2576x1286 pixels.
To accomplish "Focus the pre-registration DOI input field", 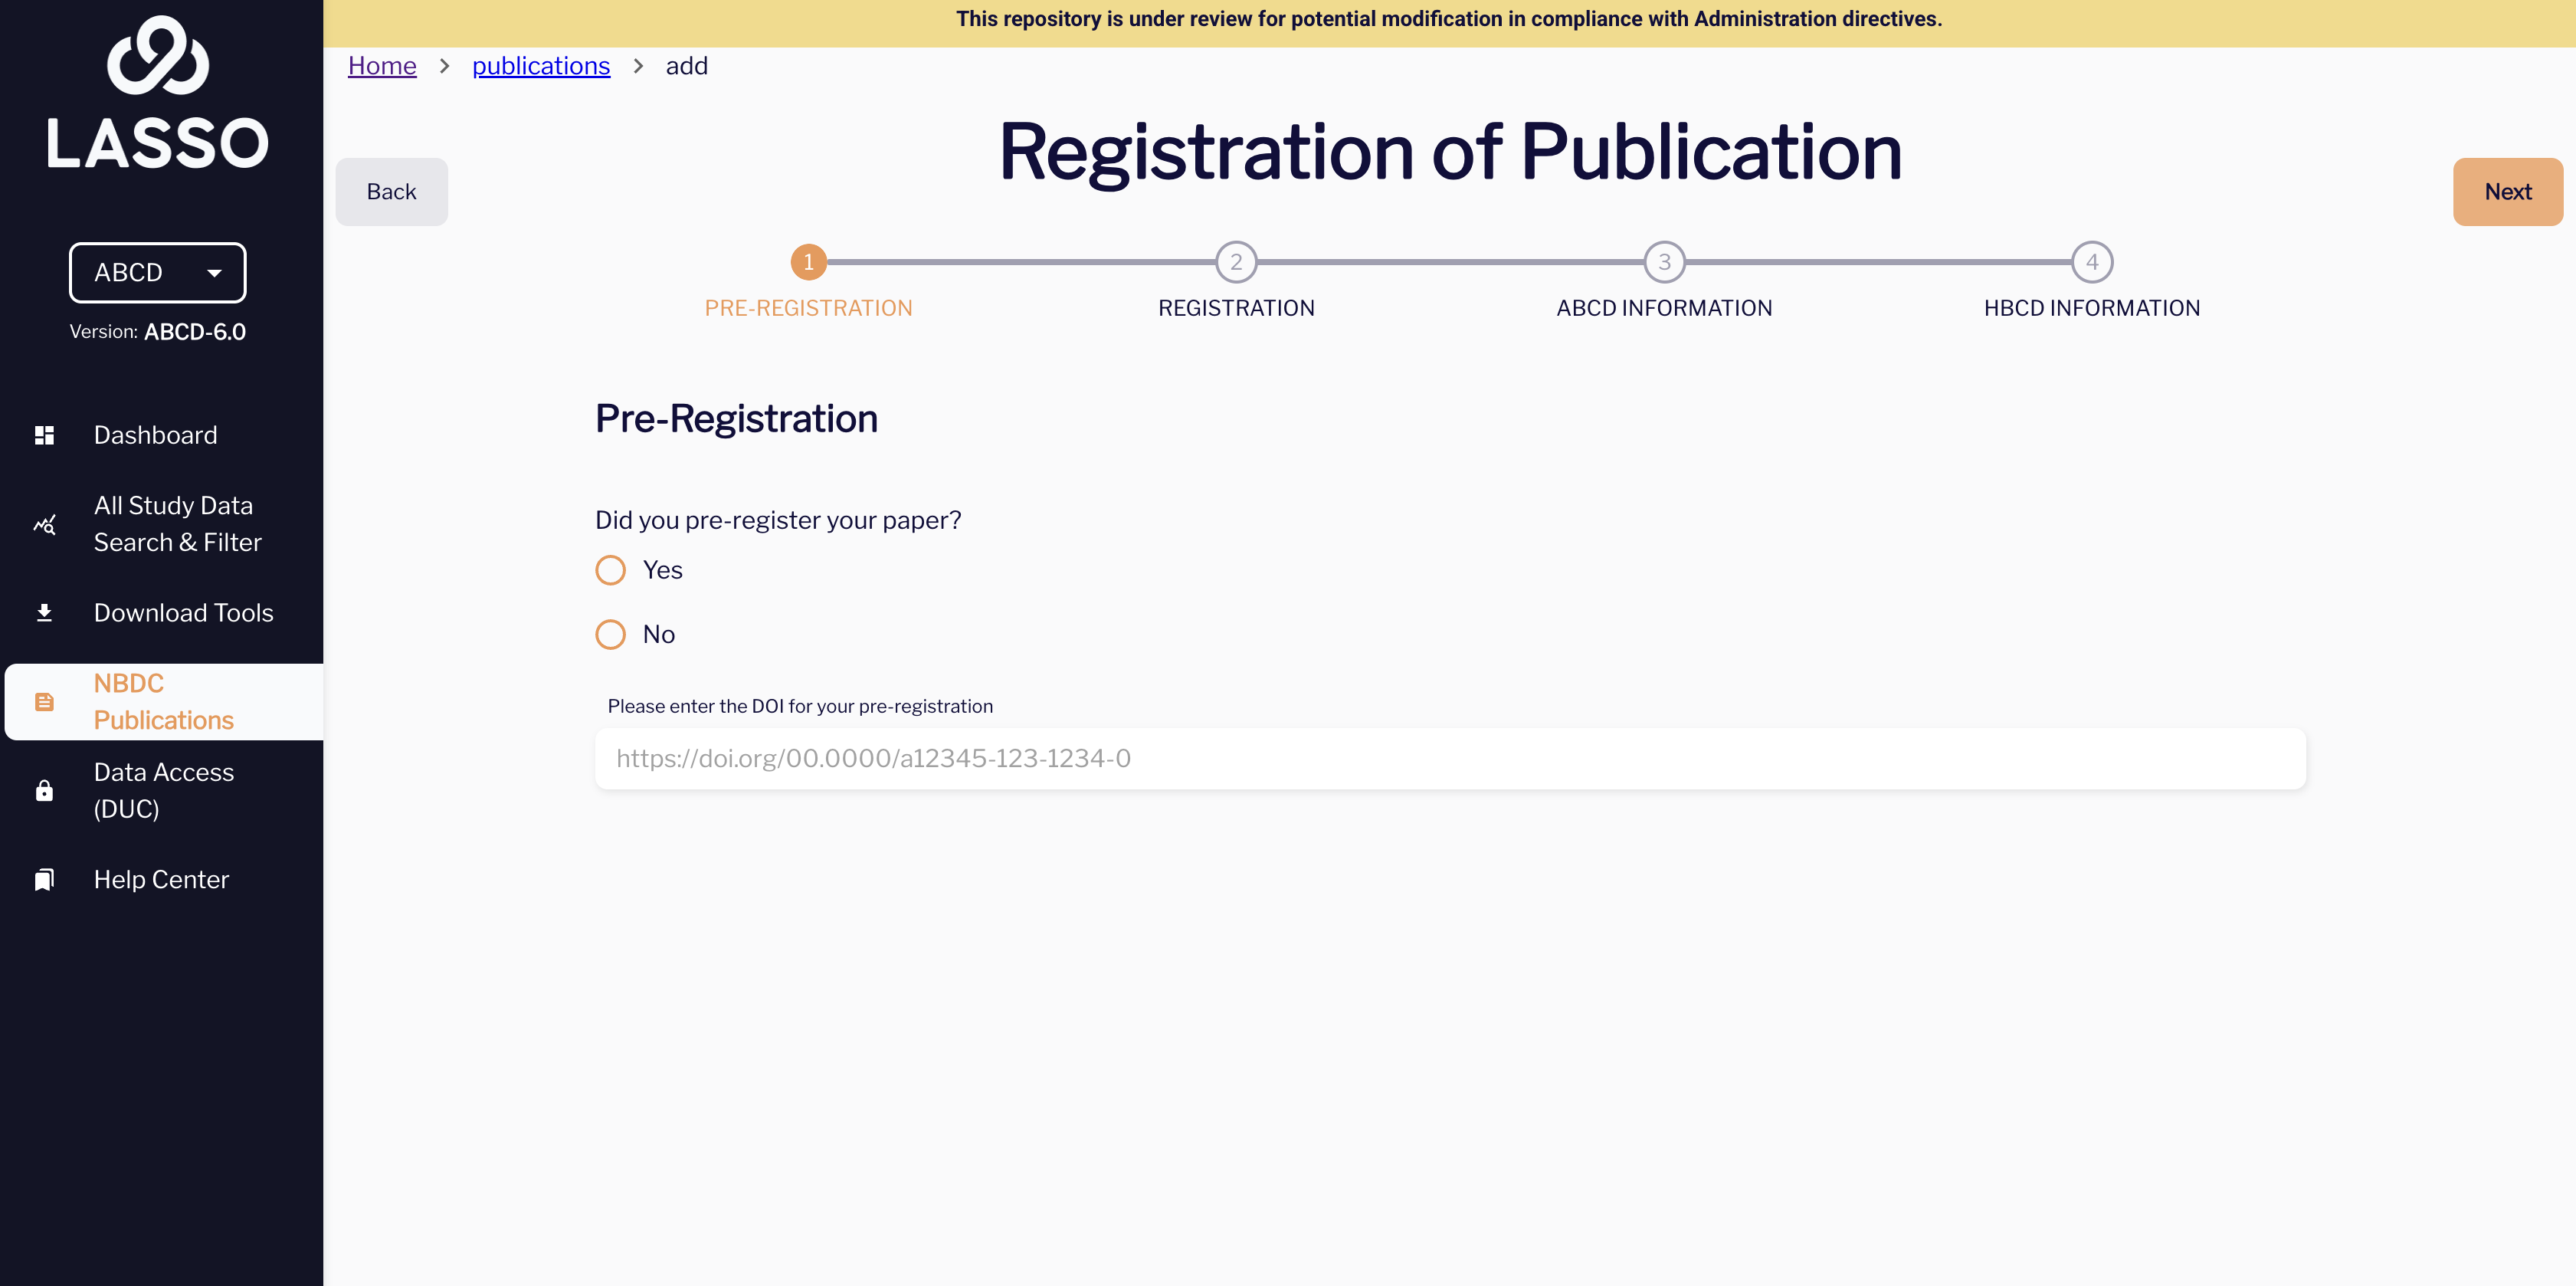I will [1450, 758].
